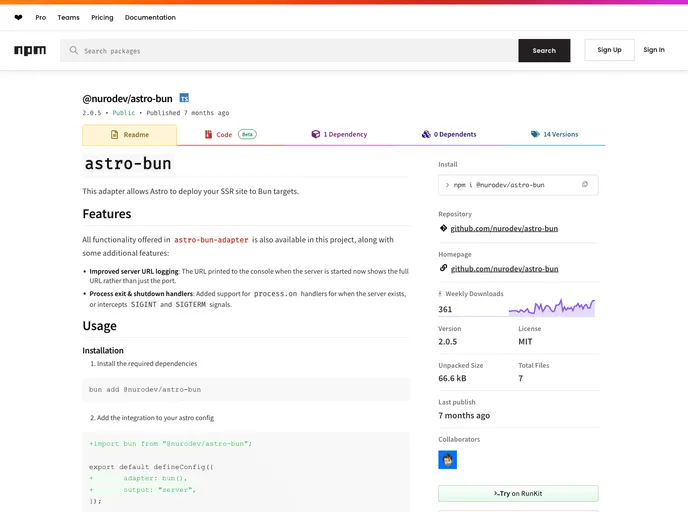Click the npm i @nurodev/astro-bun install box
Image resolution: width=688 pixels, height=512 pixels.
[518, 185]
